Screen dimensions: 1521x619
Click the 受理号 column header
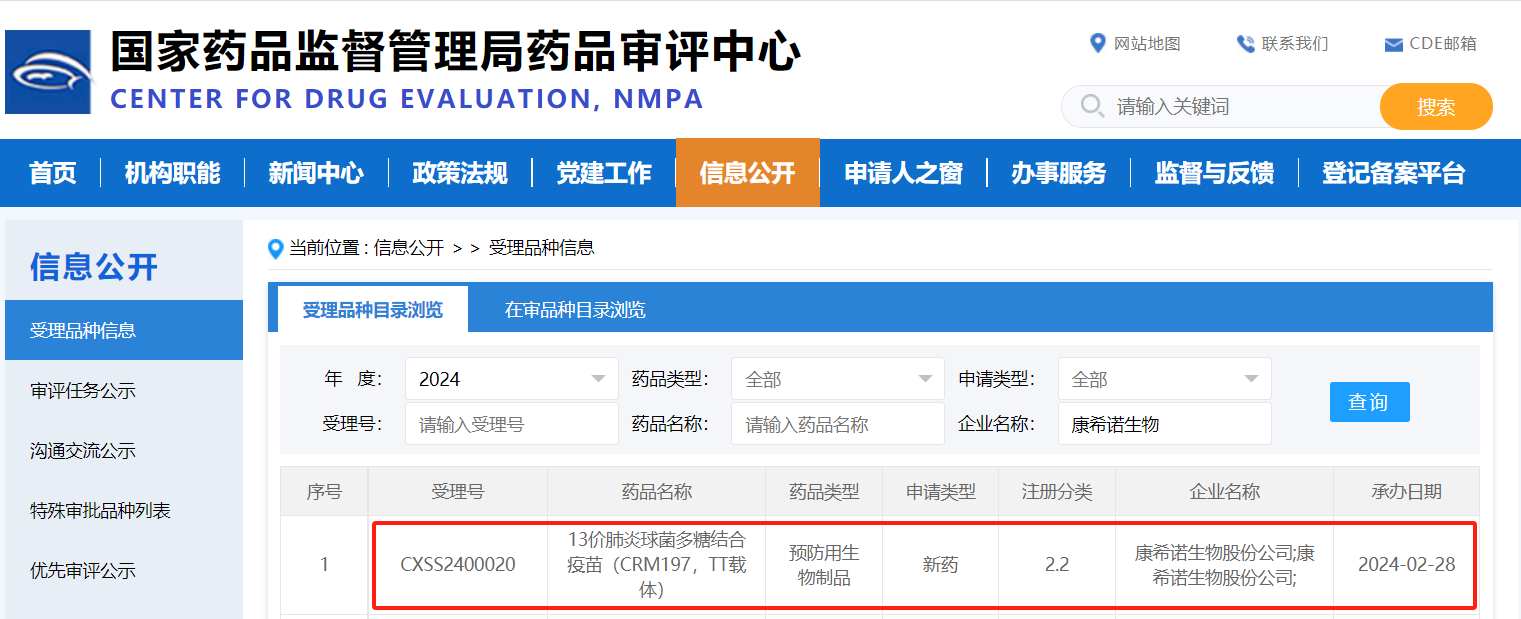458,491
